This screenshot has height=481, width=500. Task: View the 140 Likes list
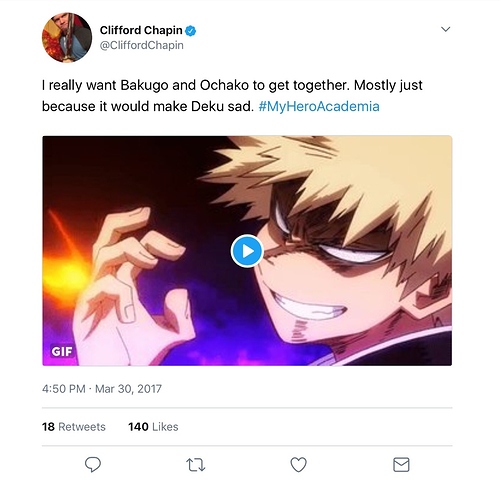(x=153, y=427)
